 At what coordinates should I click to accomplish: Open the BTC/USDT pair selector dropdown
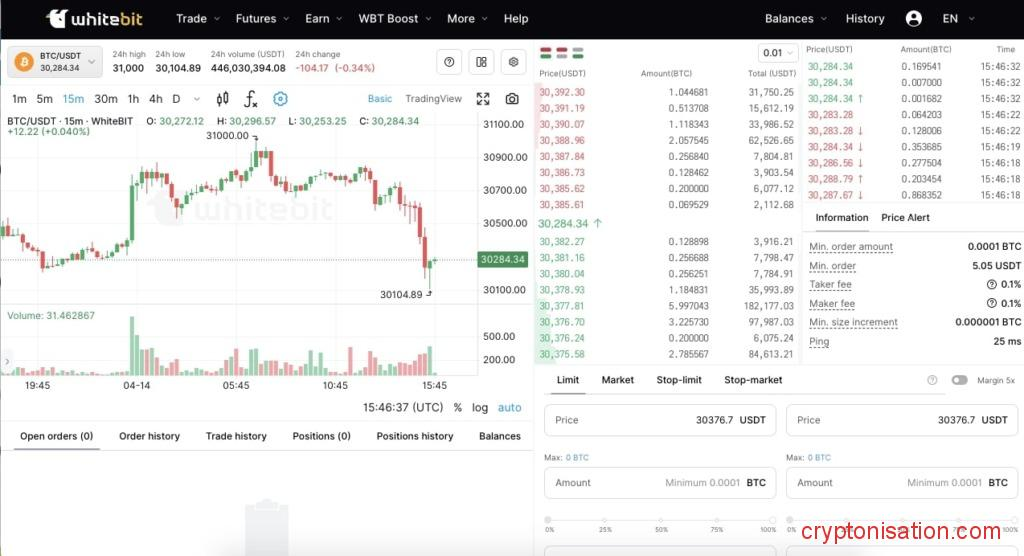point(55,62)
